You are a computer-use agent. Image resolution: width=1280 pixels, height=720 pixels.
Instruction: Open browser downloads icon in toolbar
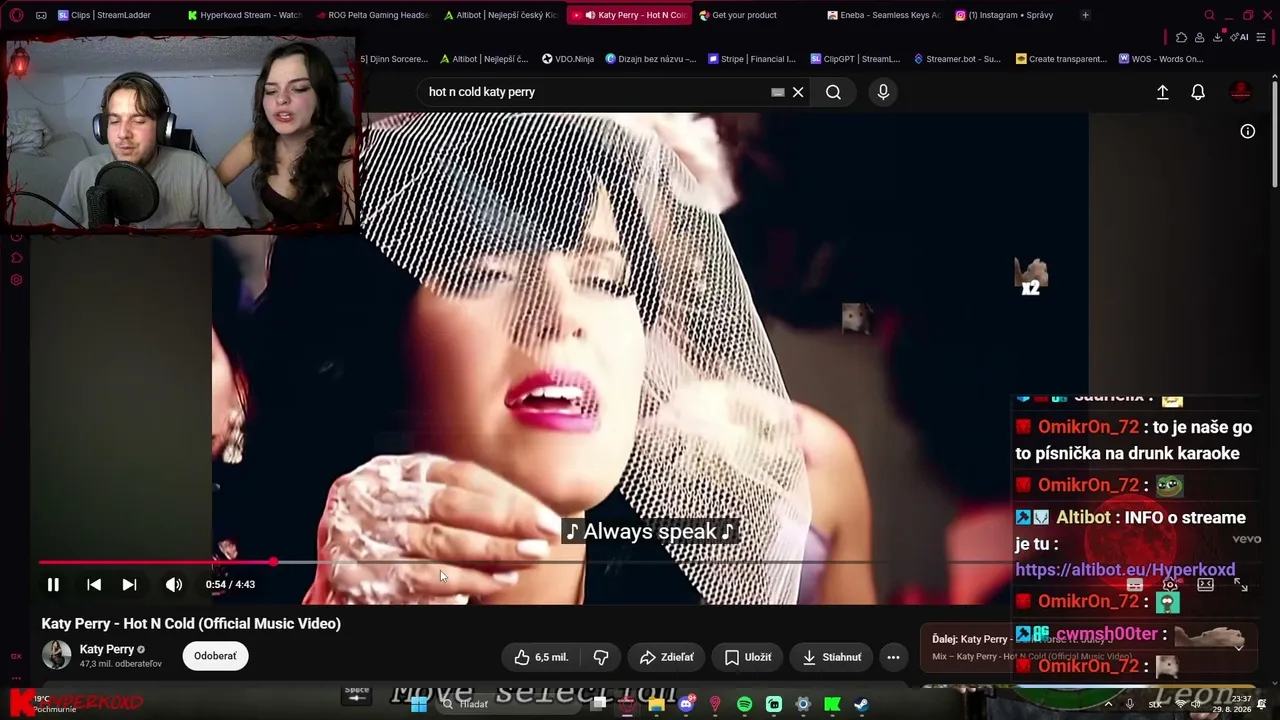tap(1217, 37)
